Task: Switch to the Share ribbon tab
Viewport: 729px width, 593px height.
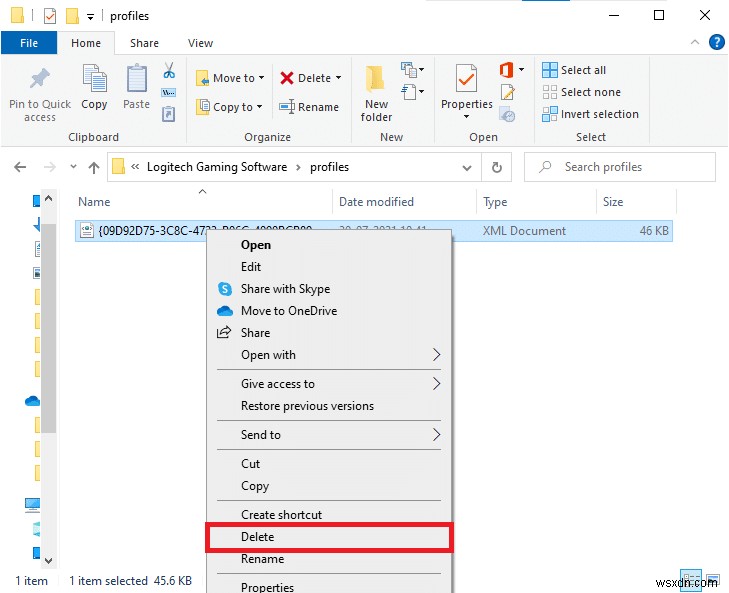Action: point(144,43)
